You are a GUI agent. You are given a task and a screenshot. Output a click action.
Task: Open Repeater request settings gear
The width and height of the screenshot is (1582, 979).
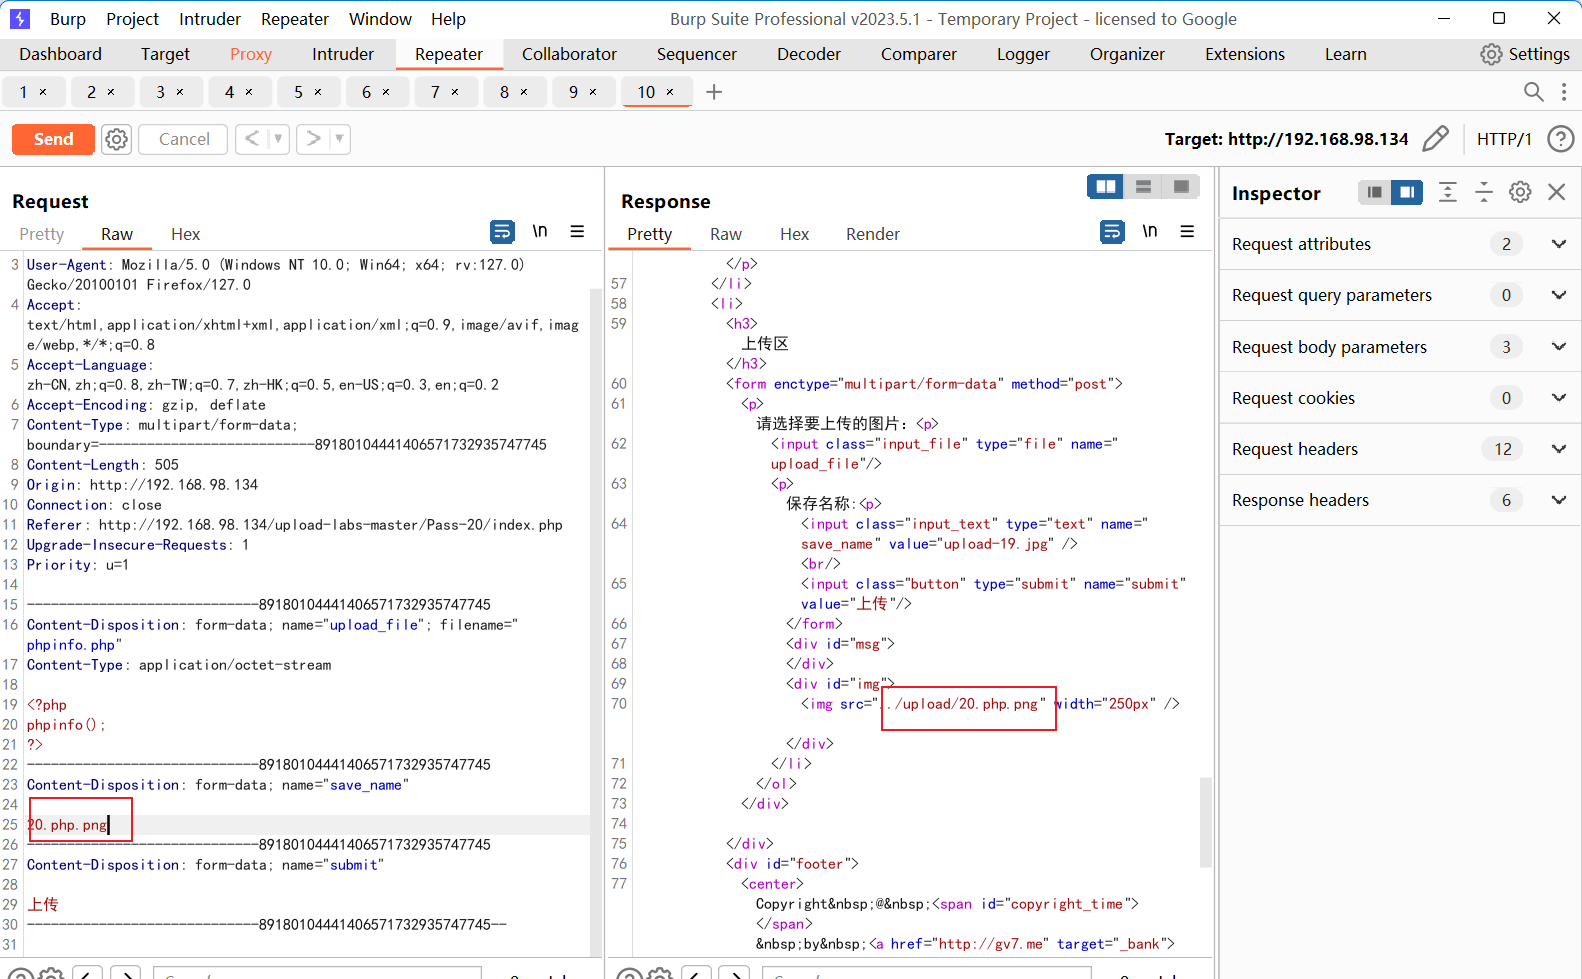coord(117,139)
